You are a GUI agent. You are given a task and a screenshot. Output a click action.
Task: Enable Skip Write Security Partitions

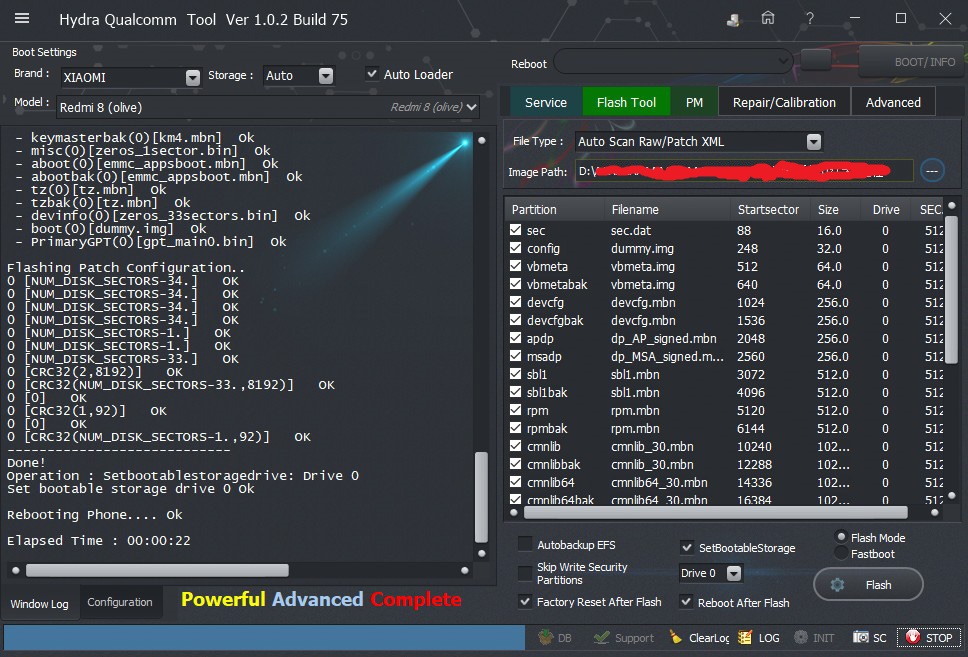(525, 572)
